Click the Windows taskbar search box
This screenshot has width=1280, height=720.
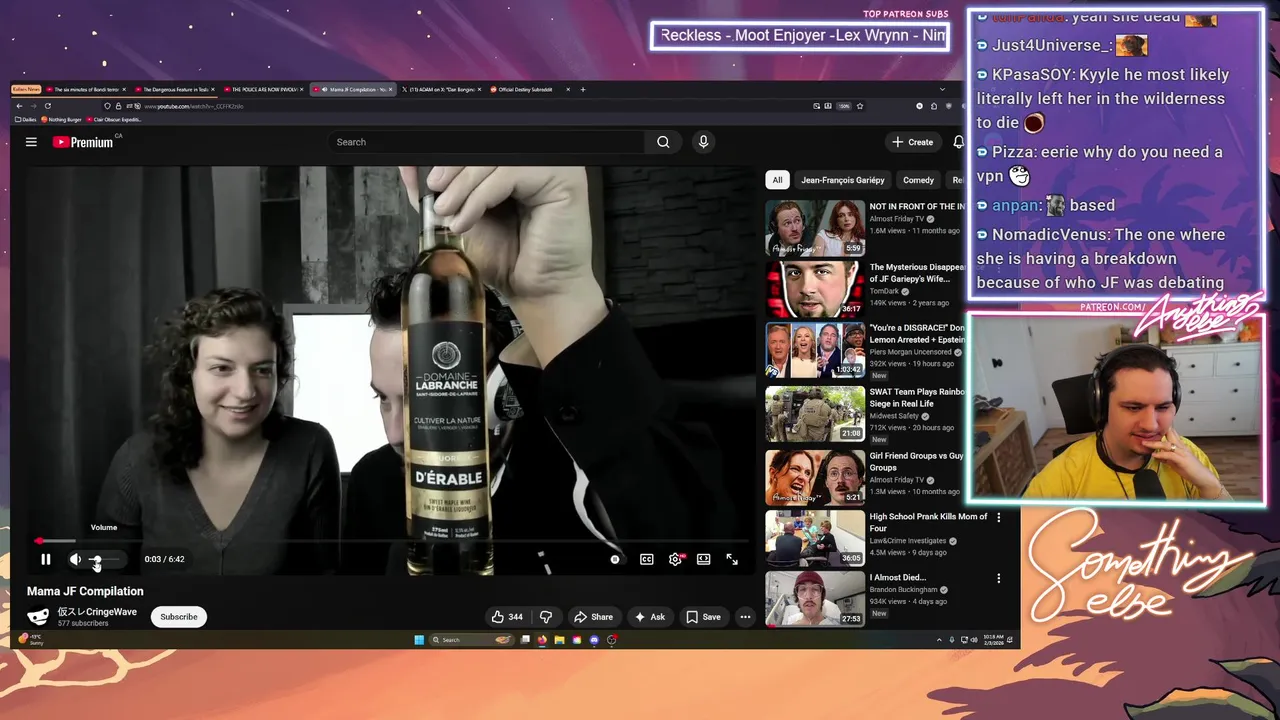pyautogui.click(x=472, y=640)
